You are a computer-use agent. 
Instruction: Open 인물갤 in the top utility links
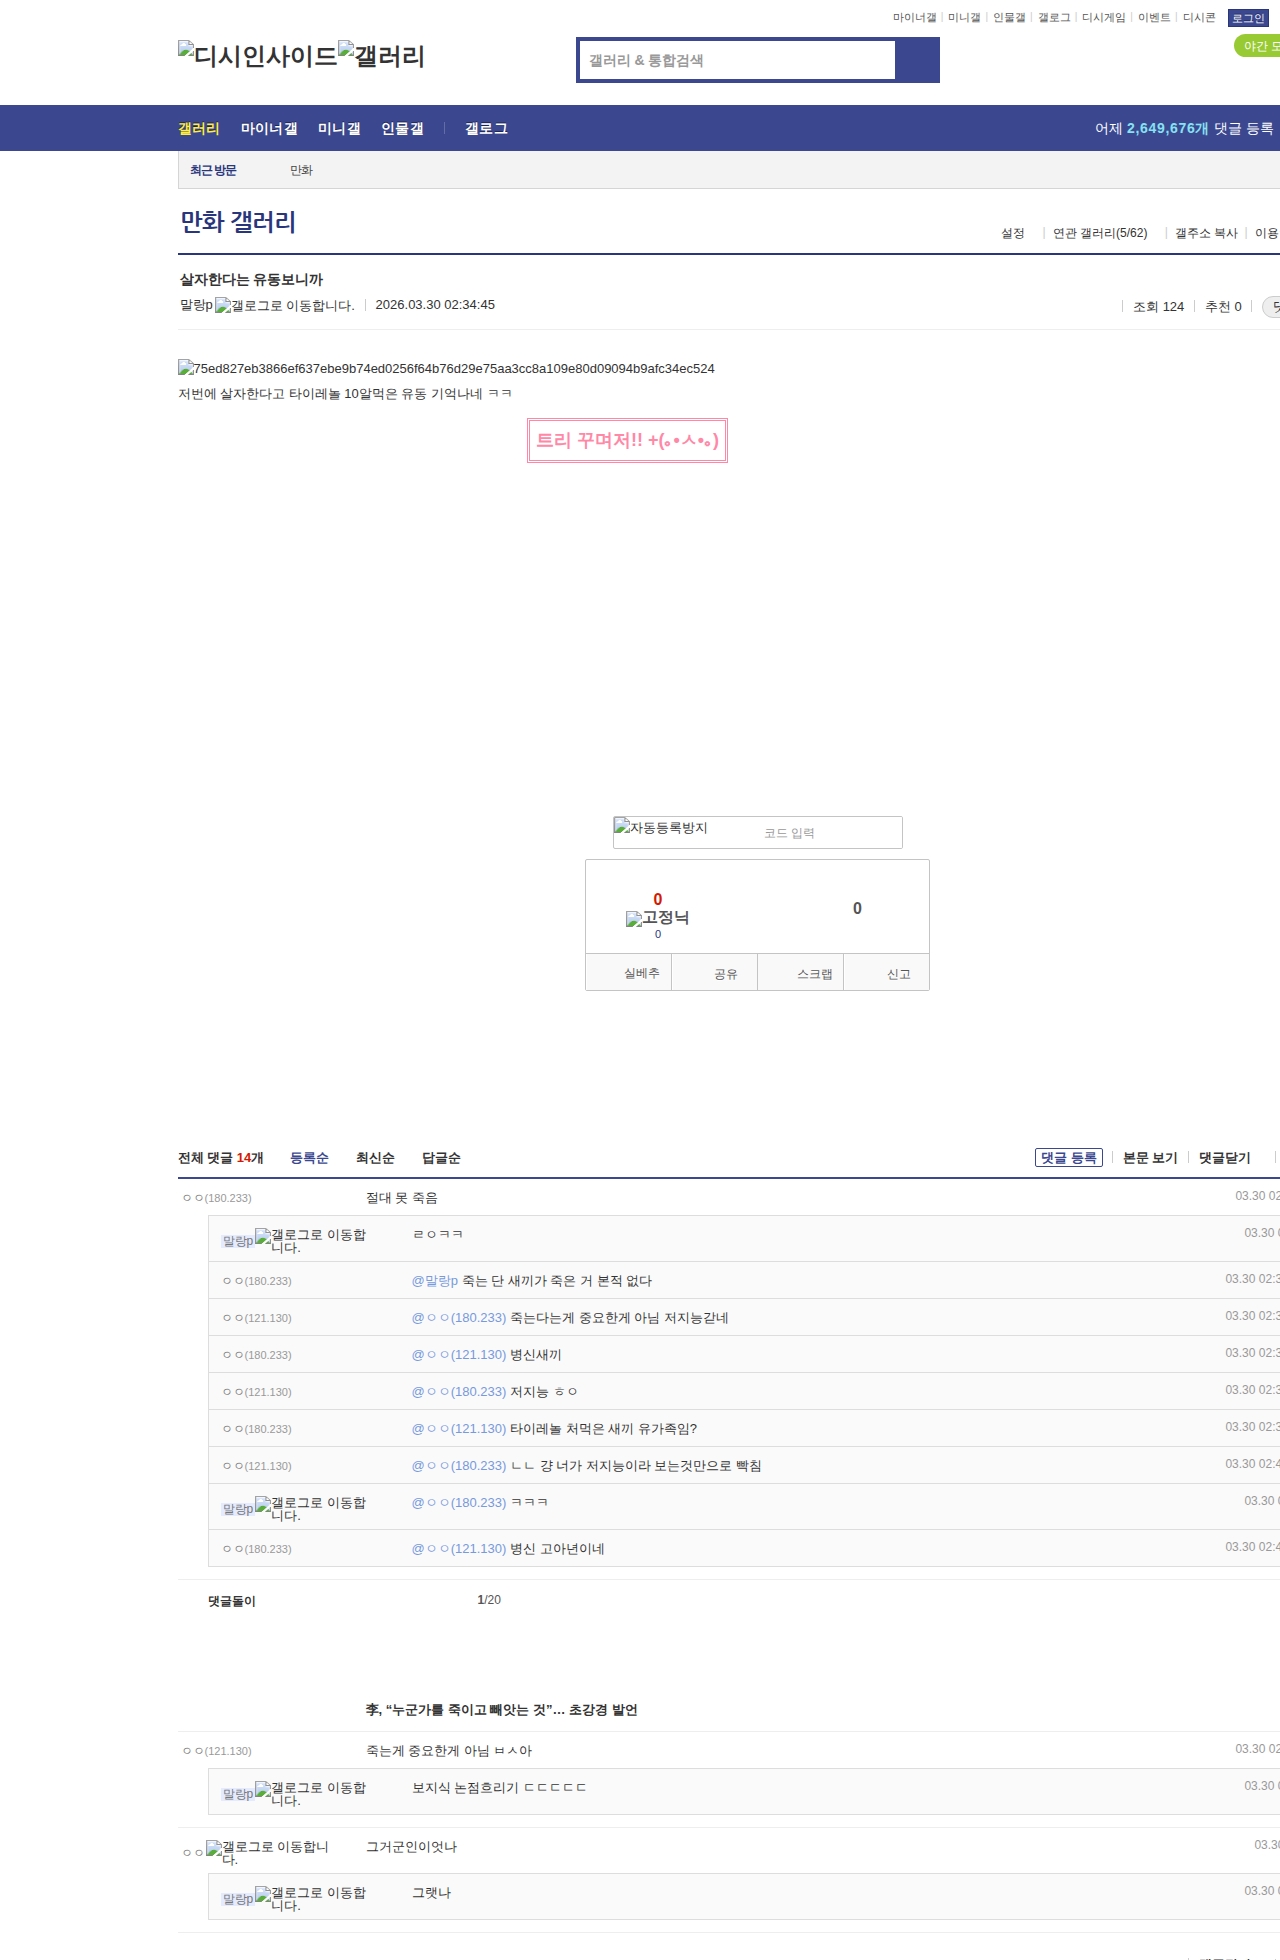(x=1009, y=18)
